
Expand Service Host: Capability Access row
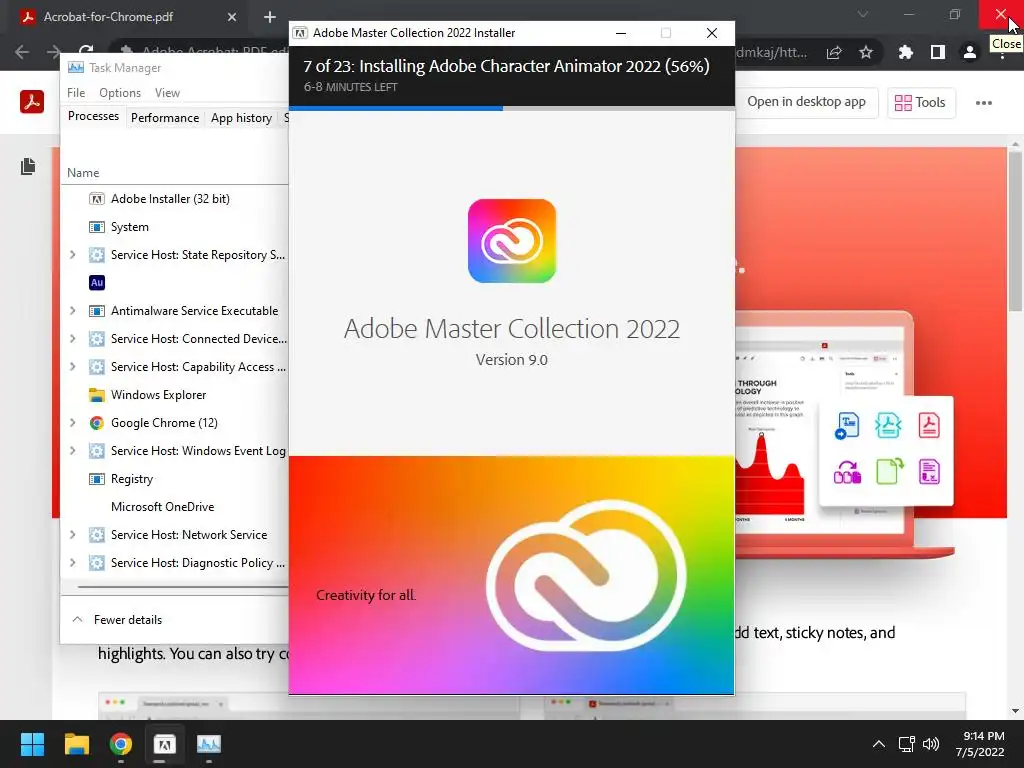click(x=72, y=366)
